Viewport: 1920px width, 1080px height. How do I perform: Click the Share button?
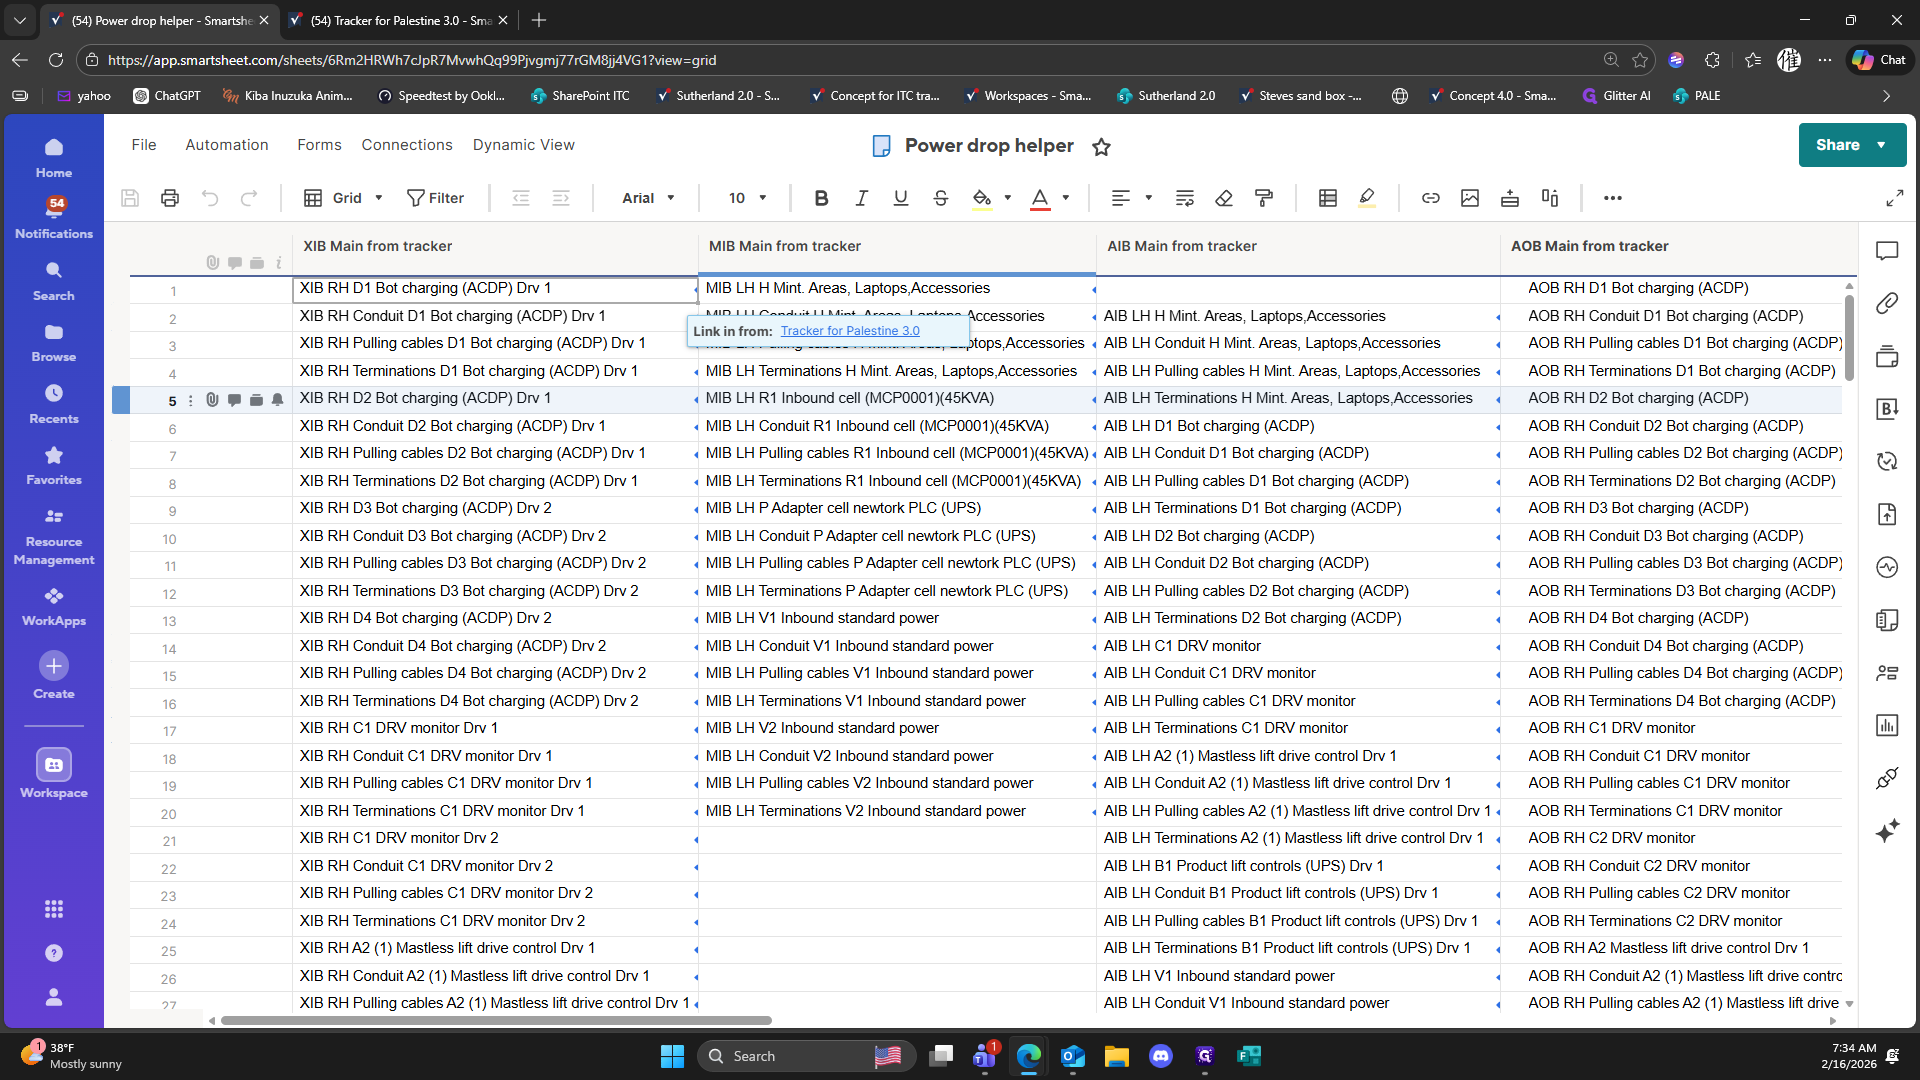1838,145
